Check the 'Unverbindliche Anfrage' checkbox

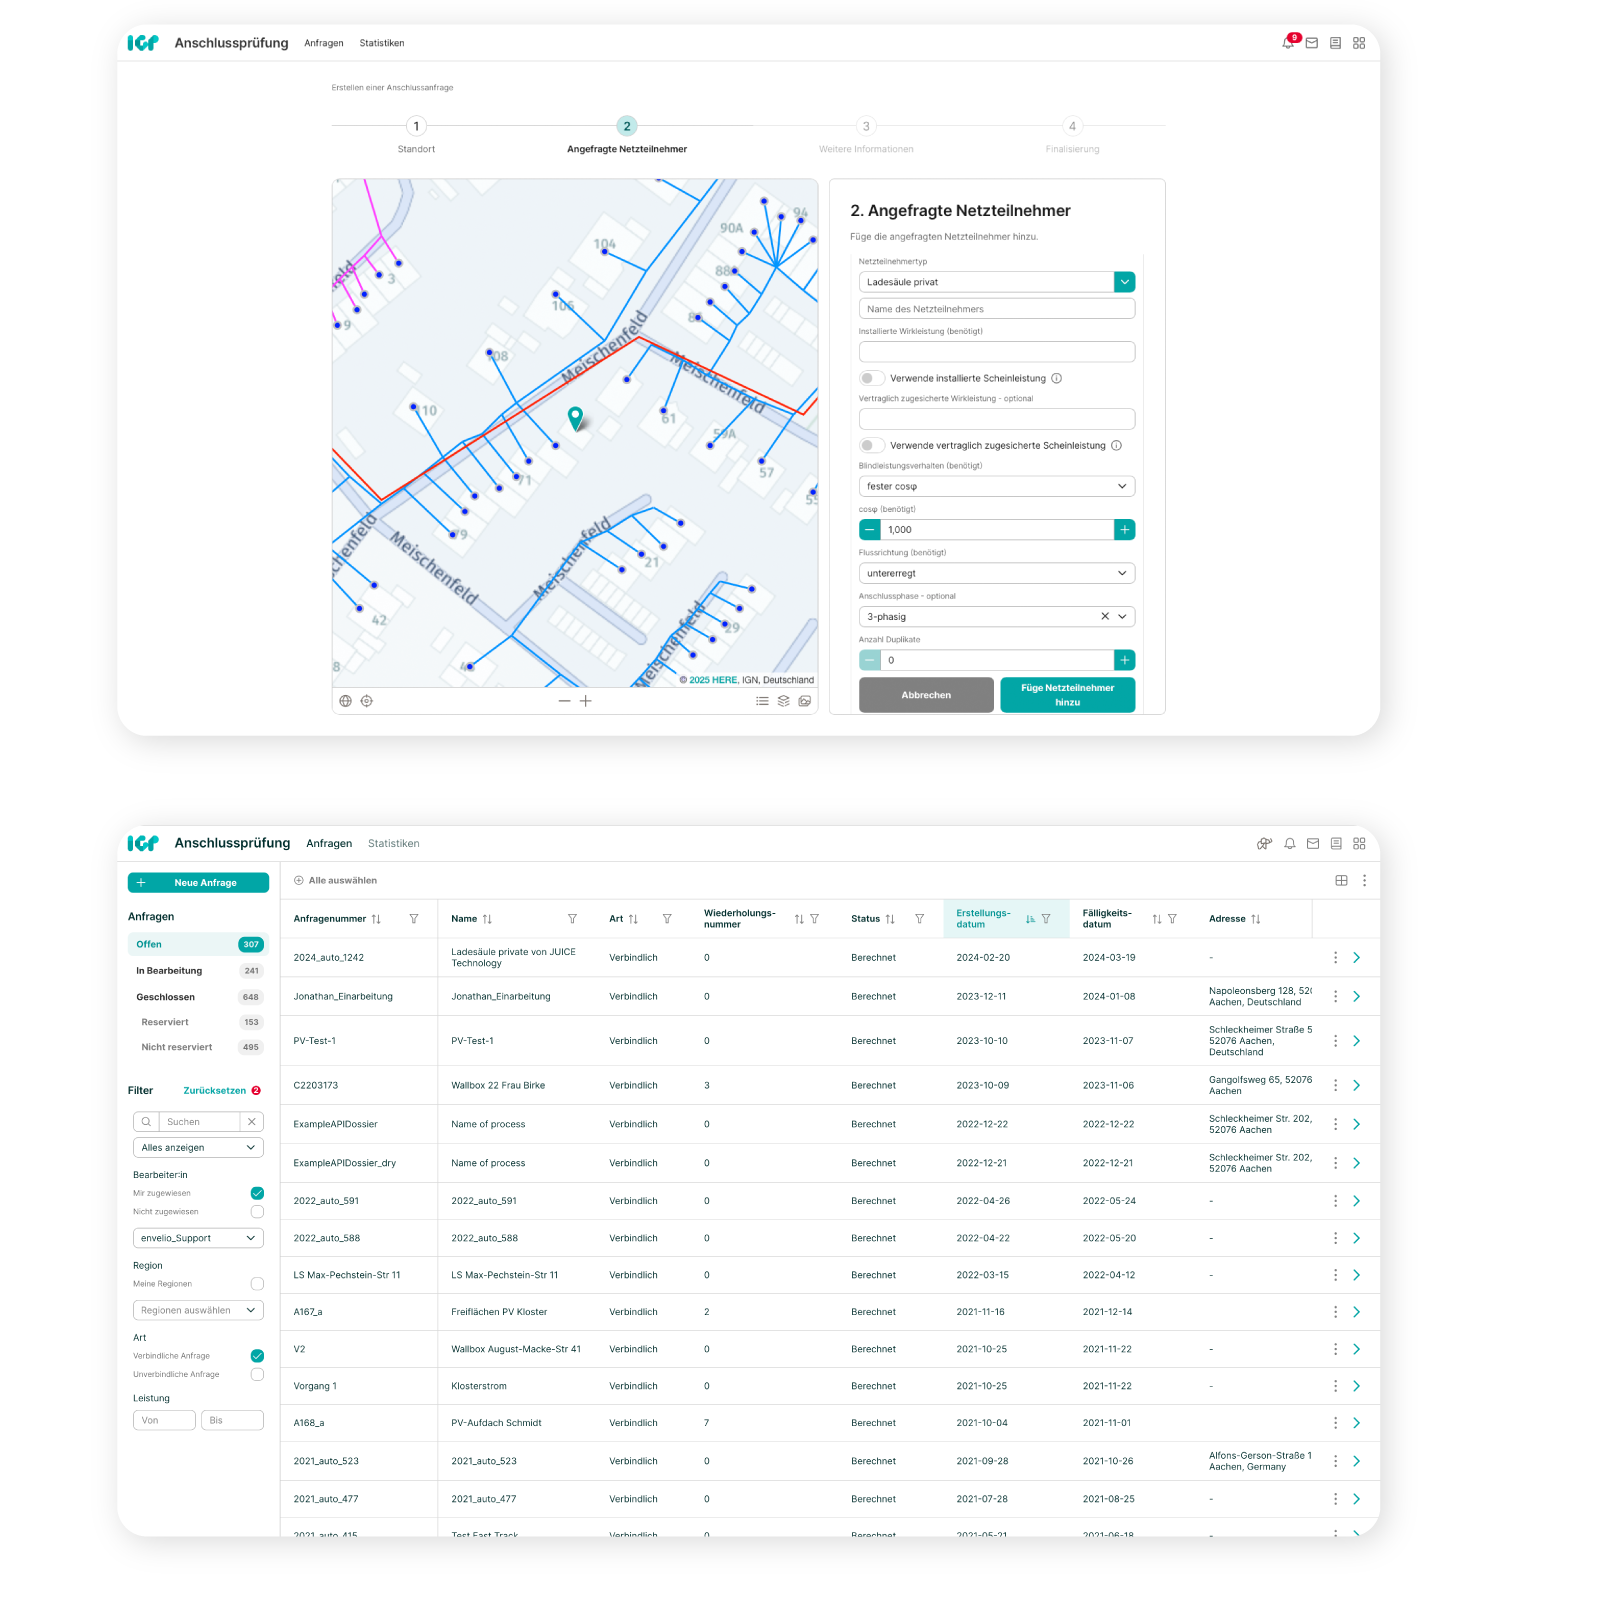coord(257,1375)
